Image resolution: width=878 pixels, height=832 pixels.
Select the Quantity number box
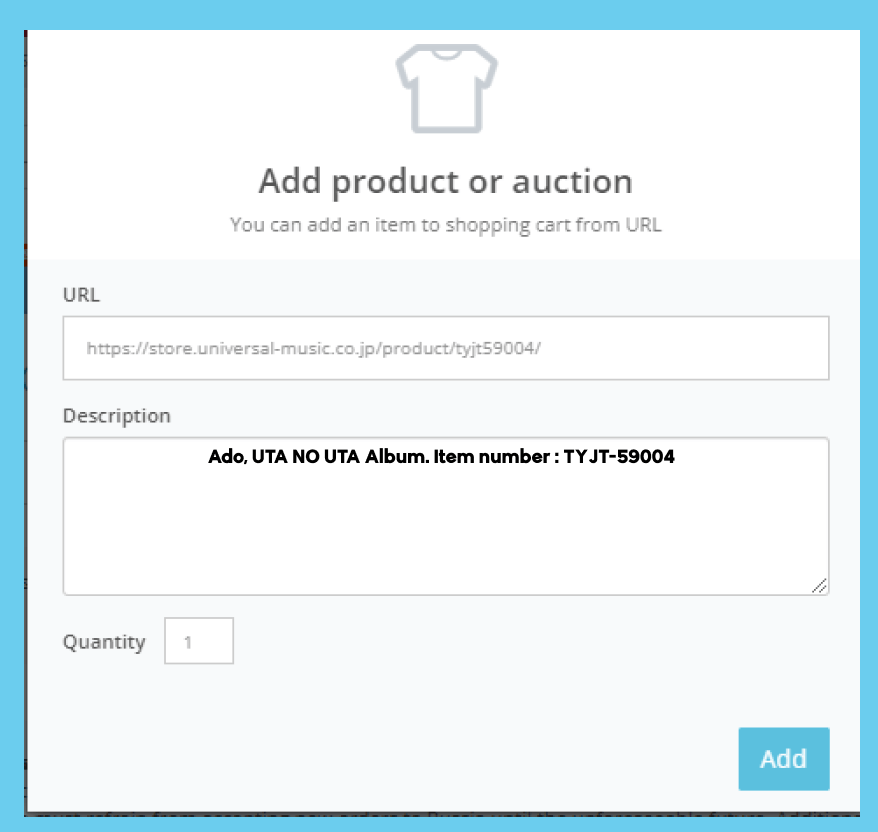pyautogui.click(x=199, y=641)
